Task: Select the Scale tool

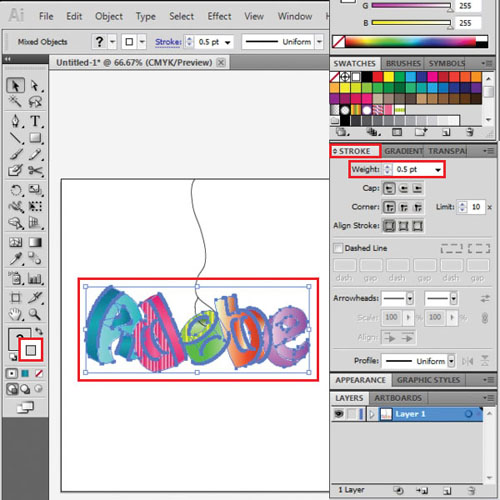Action: (x=35, y=190)
